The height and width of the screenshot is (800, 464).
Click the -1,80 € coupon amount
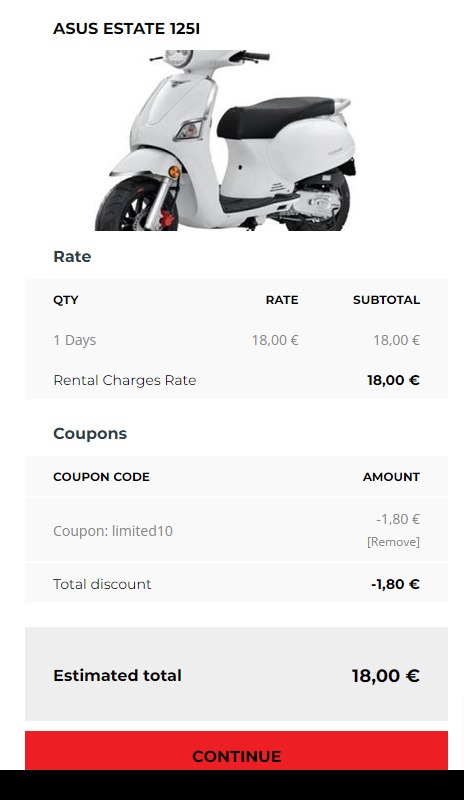click(x=398, y=519)
